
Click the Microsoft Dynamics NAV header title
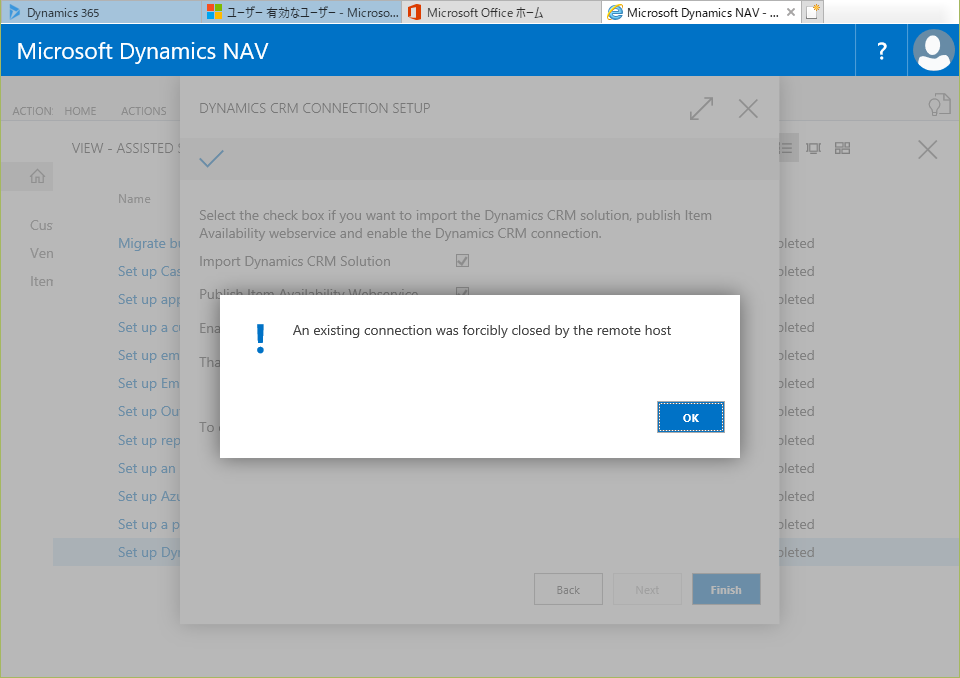point(142,51)
